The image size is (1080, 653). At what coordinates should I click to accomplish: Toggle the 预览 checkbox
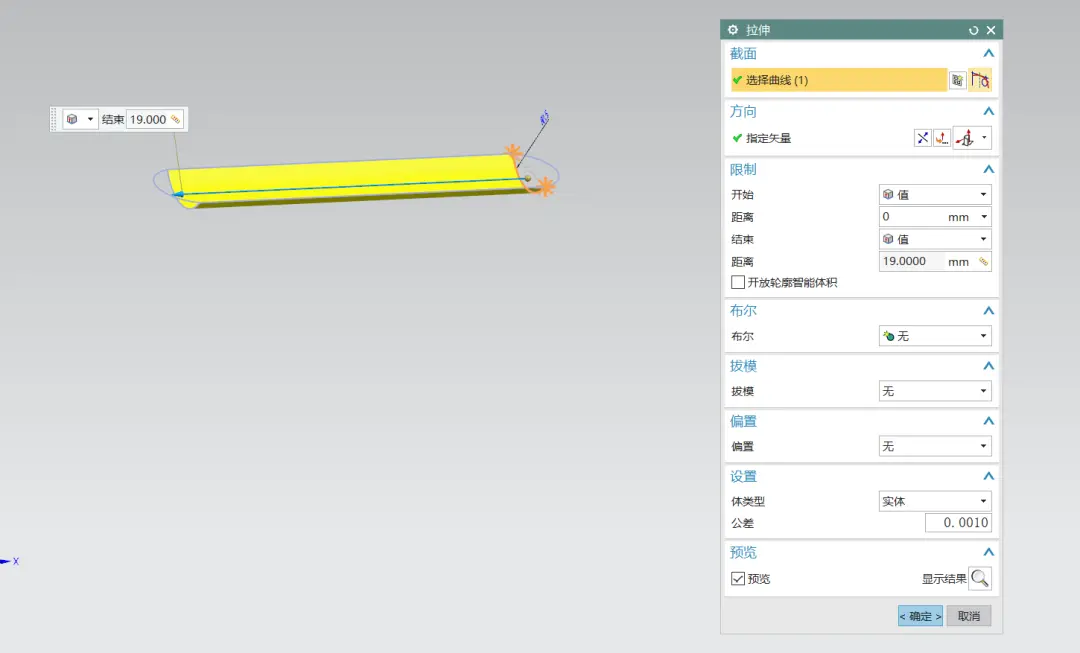tap(738, 579)
